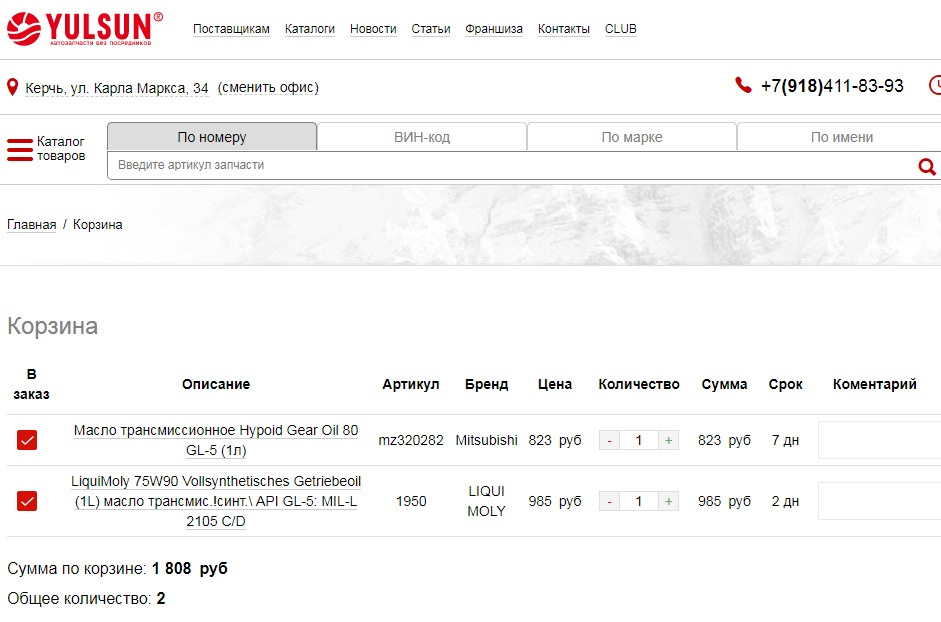Click the Корзина breadcrumb text
This screenshot has width=941, height=622.
[x=98, y=225]
